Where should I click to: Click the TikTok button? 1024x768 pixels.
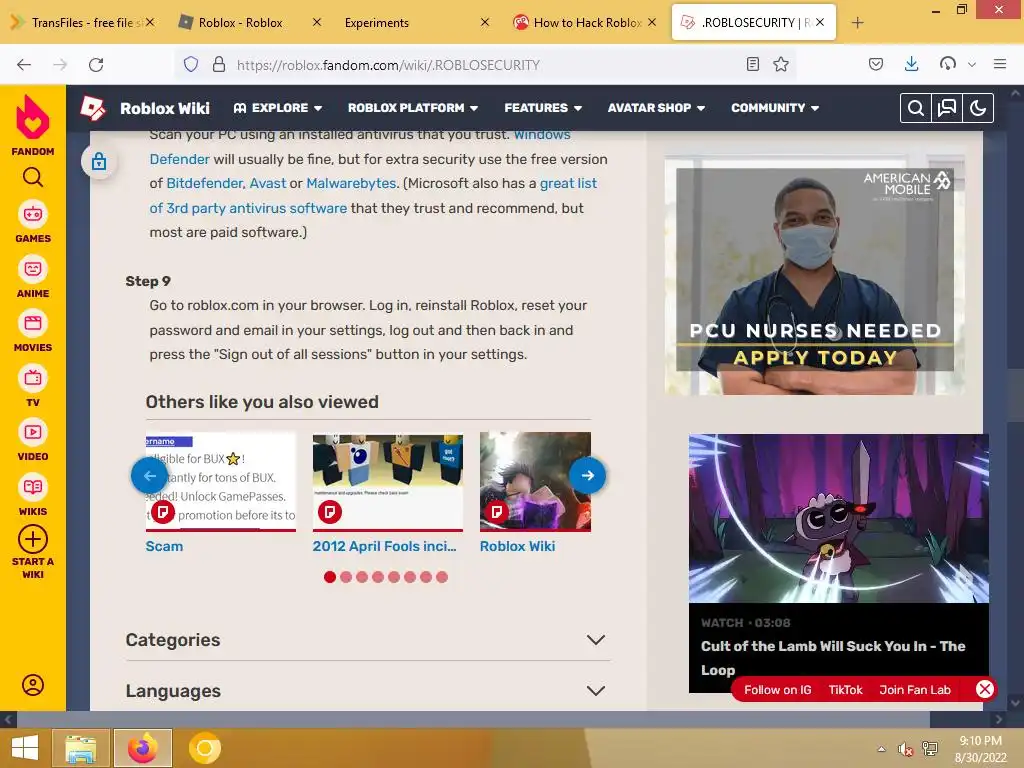[x=845, y=690]
